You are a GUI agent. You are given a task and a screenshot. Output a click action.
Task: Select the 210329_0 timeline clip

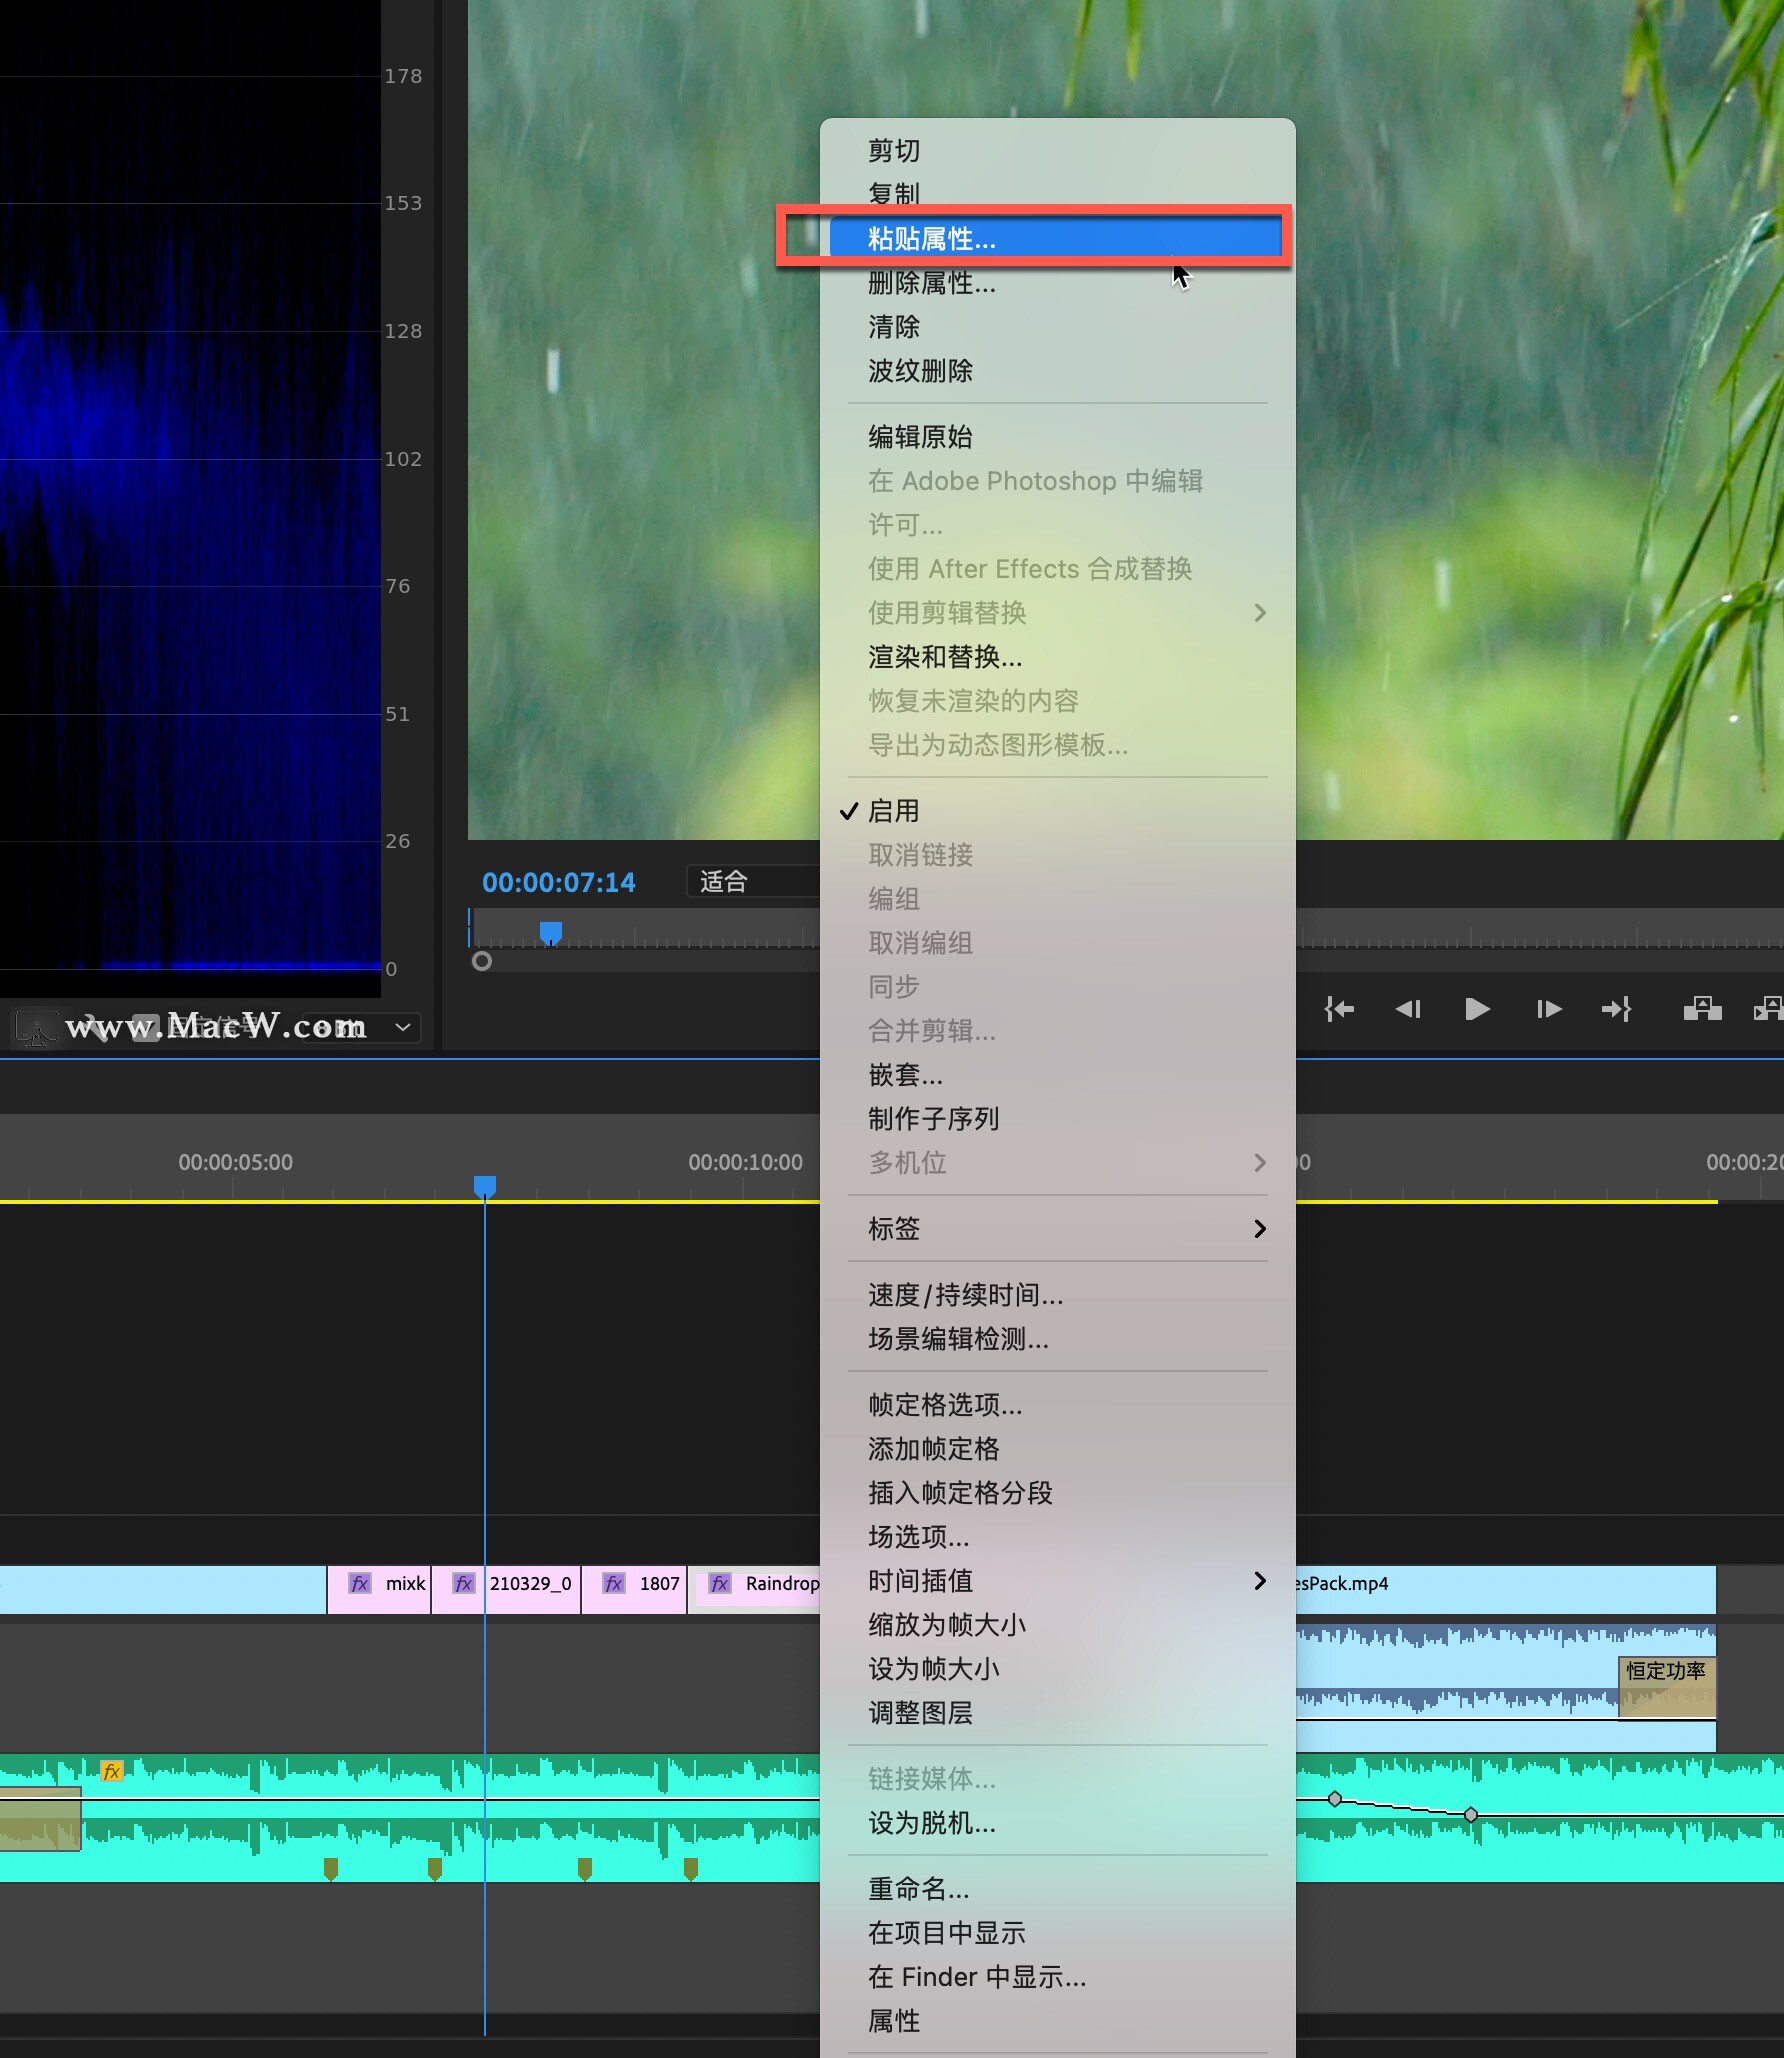click(x=507, y=1589)
